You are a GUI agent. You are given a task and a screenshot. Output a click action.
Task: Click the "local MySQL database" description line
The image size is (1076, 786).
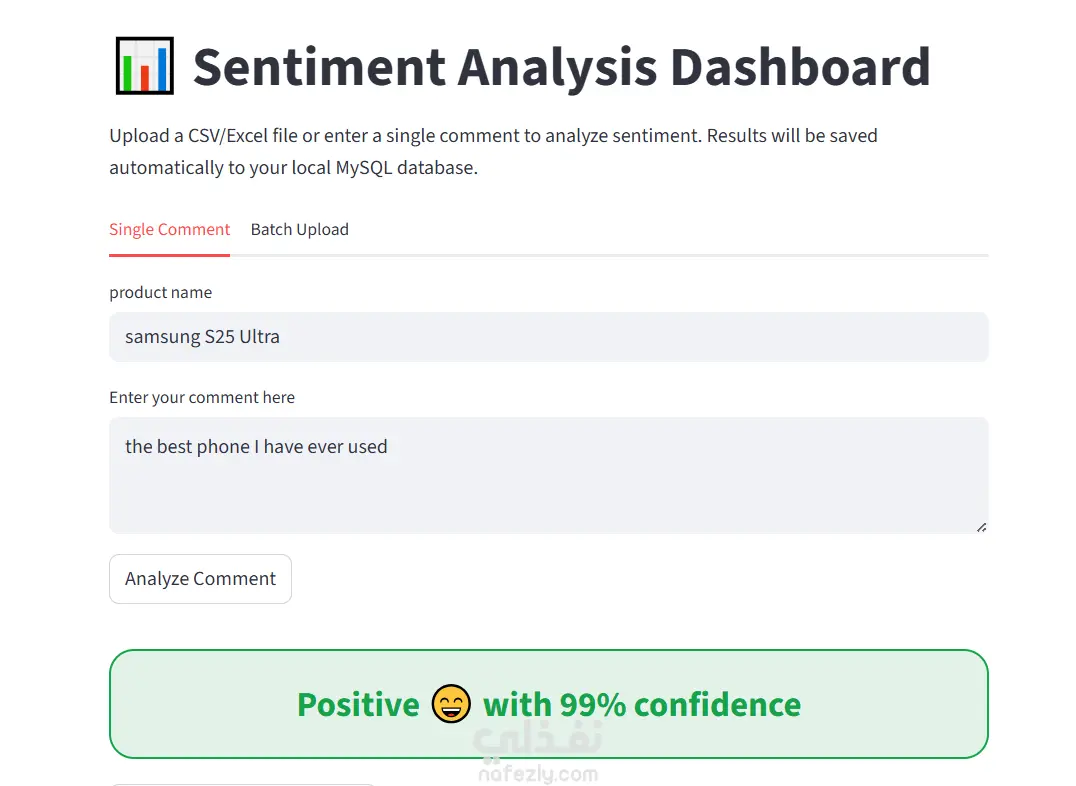(x=293, y=168)
